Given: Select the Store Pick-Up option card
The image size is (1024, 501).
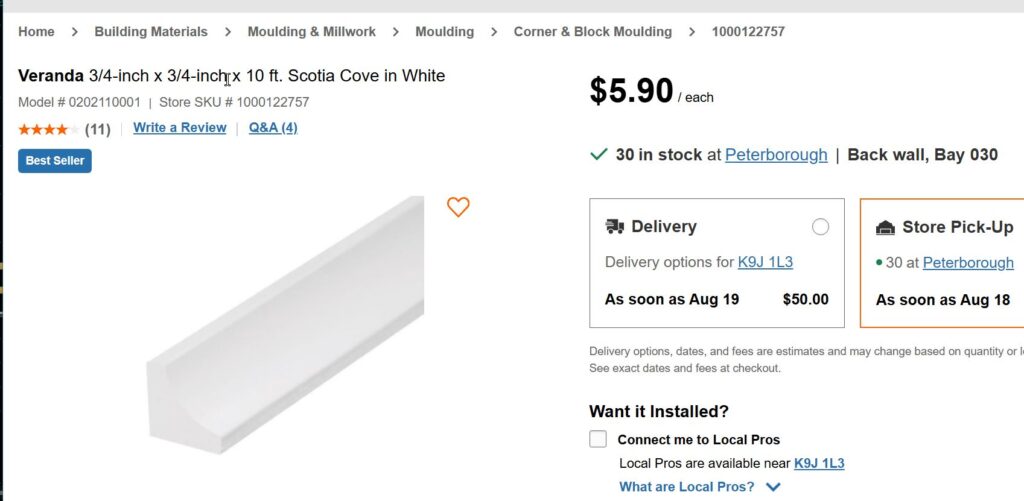Looking at the screenshot, I should pos(945,263).
